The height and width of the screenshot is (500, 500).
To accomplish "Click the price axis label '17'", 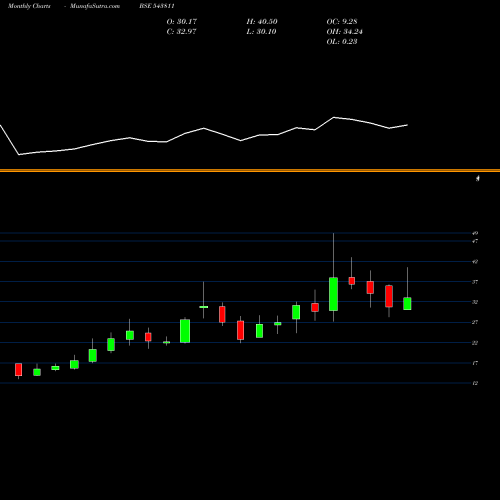I will (x=475, y=363).
